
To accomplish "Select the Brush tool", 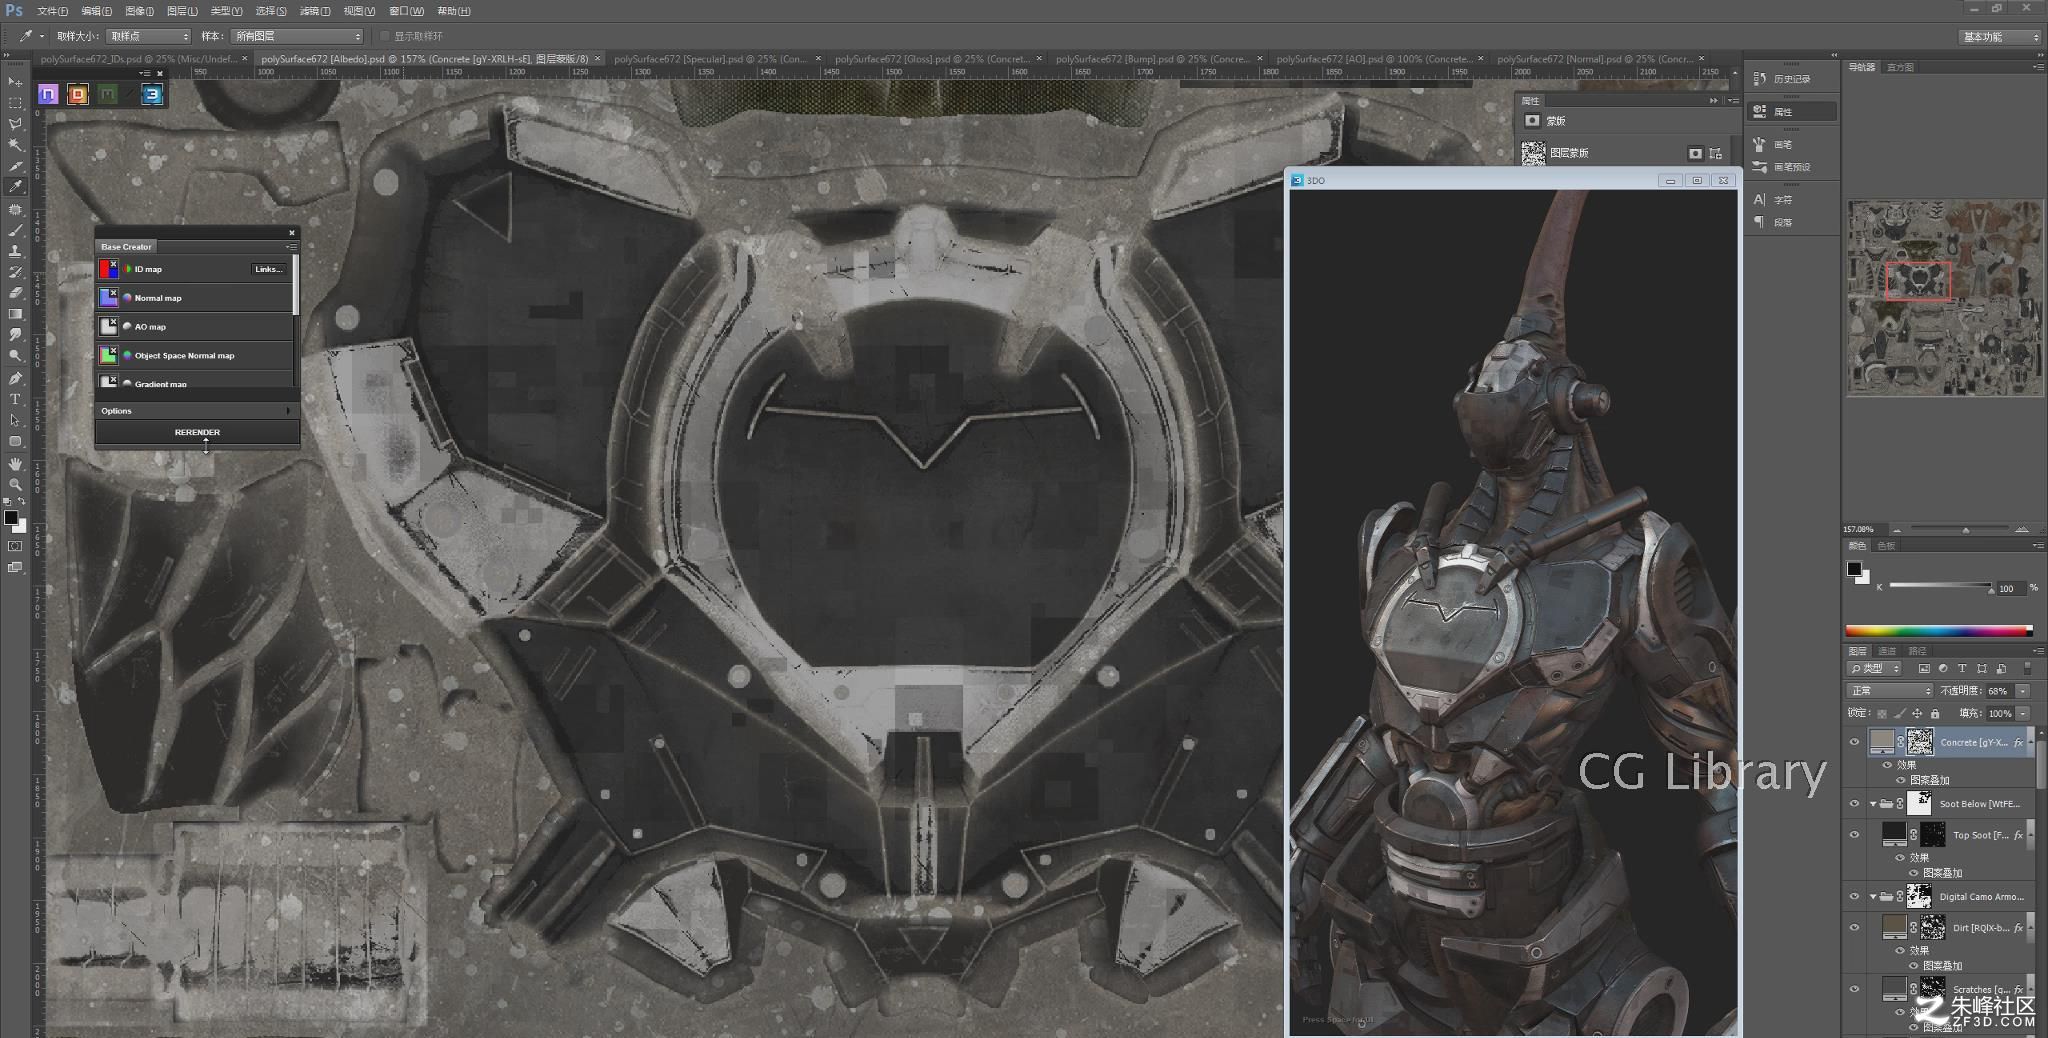I will [15, 230].
